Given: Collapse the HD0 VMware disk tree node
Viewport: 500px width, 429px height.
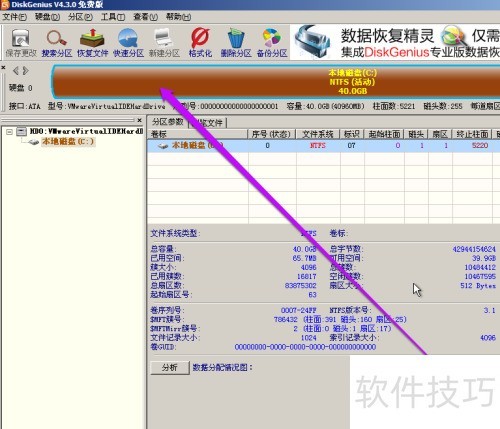Looking at the screenshot, I should click(10, 132).
